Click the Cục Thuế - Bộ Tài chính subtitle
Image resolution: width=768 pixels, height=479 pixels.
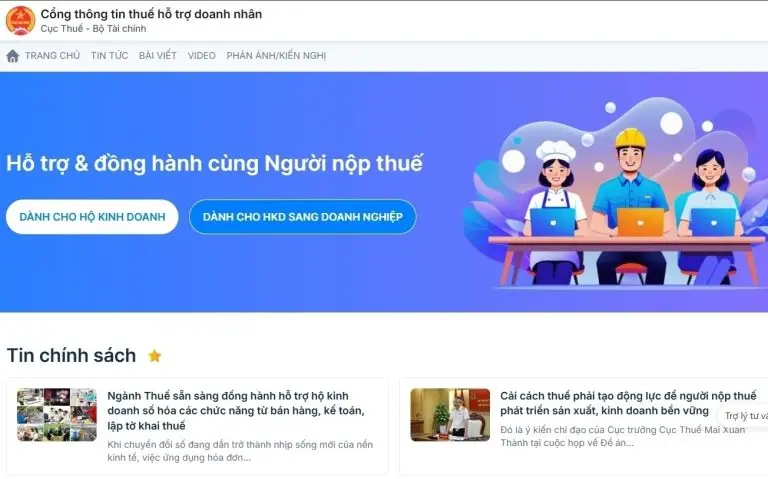[94, 29]
